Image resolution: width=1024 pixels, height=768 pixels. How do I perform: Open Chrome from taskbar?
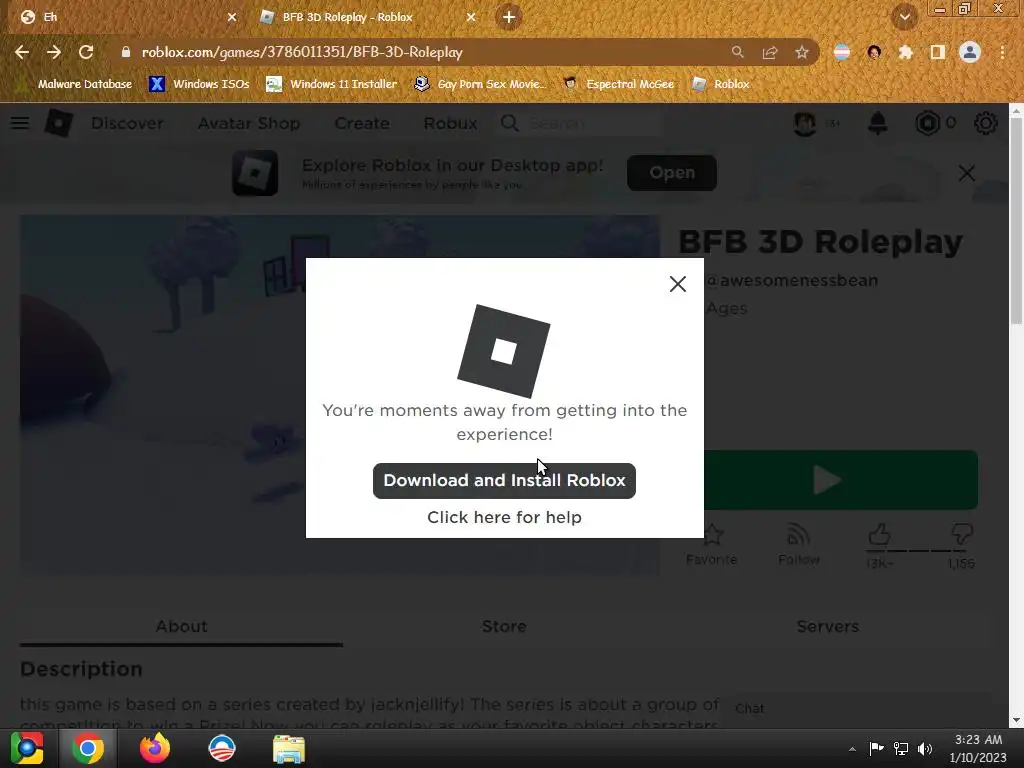[x=88, y=748]
